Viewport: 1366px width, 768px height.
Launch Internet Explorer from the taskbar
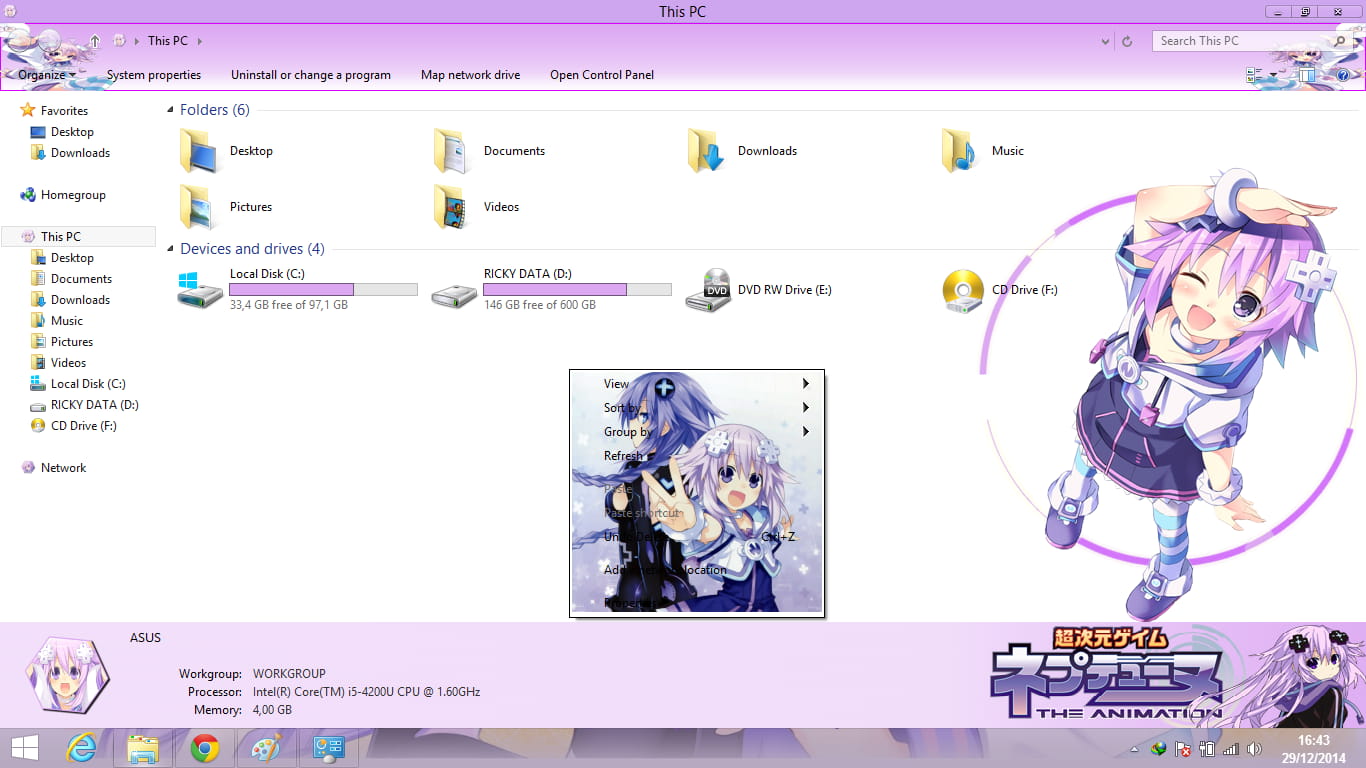pyautogui.click(x=82, y=747)
